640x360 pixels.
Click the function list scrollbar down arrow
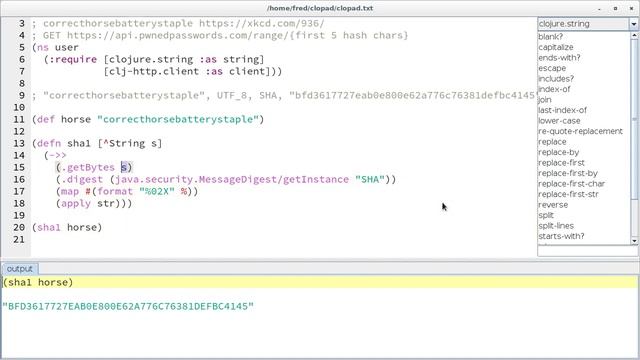[x=634, y=241]
